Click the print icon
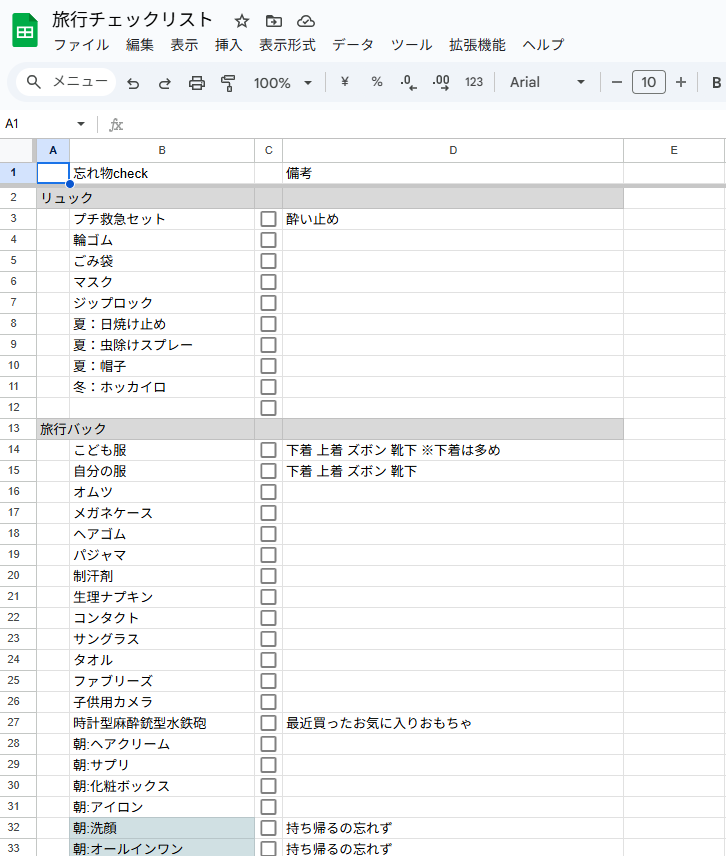 [196, 83]
